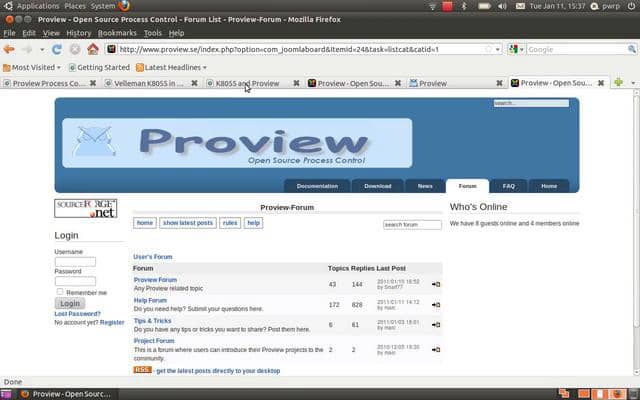Open the Project Forum link

coord(154,341)
